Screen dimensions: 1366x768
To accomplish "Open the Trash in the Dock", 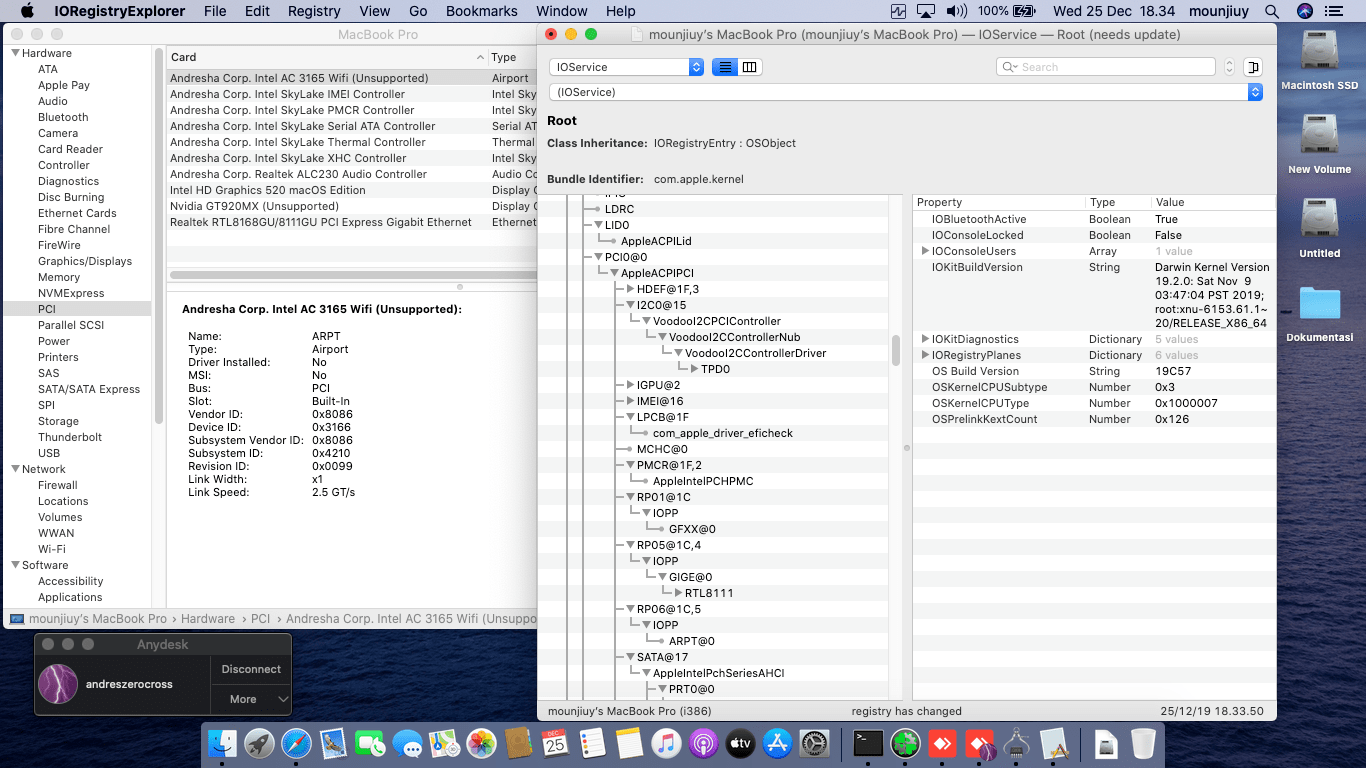I will coord(1143,743).
